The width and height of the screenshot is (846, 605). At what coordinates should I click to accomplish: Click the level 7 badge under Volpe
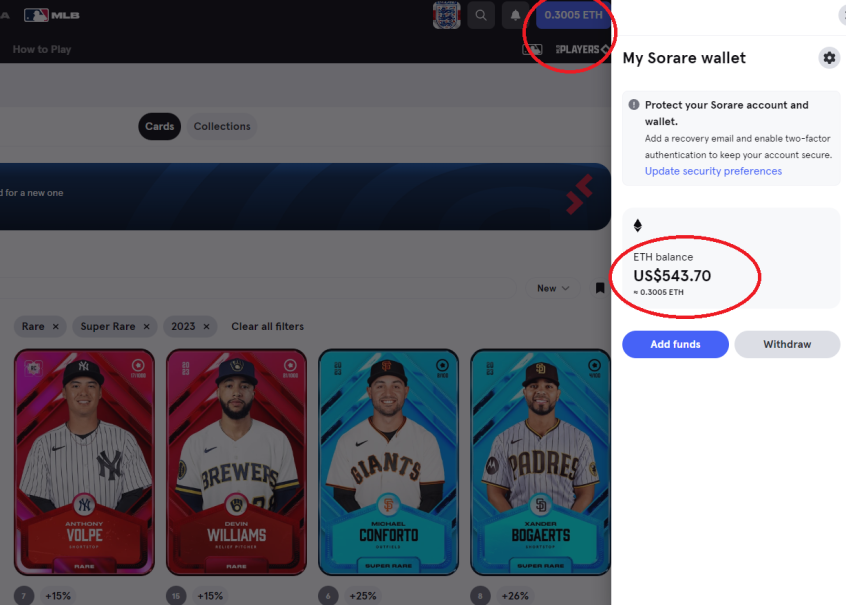click(x=24, y=596)
